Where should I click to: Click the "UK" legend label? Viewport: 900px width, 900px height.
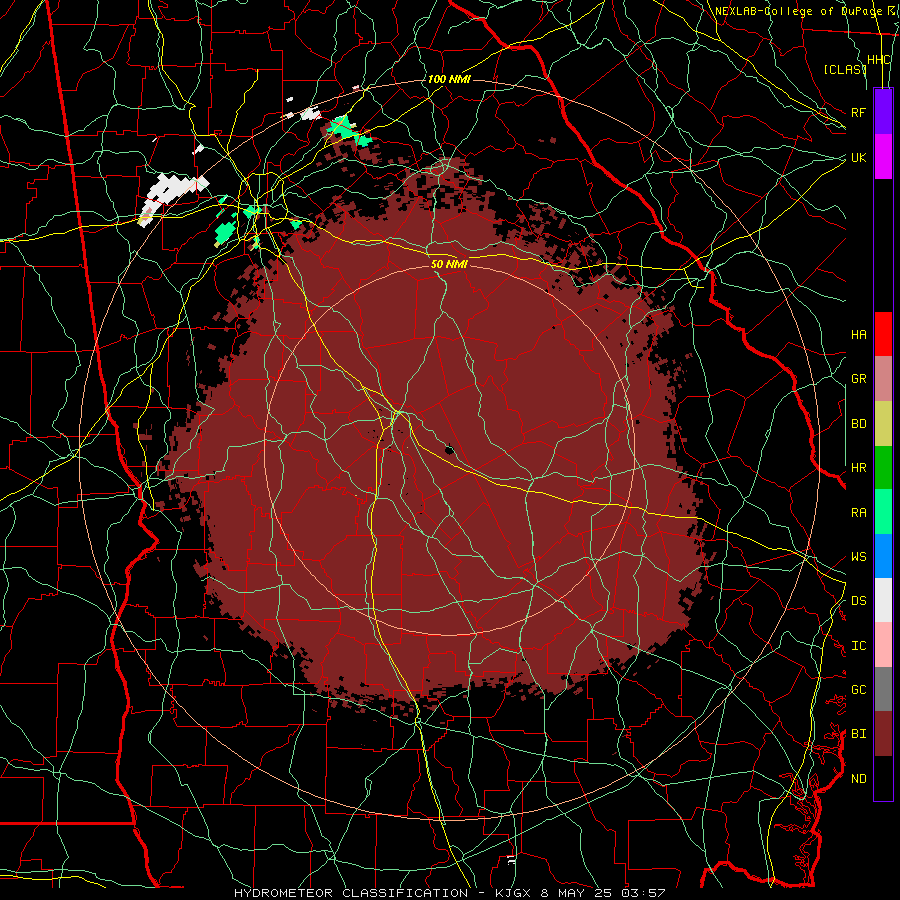(x=859, y=157)
